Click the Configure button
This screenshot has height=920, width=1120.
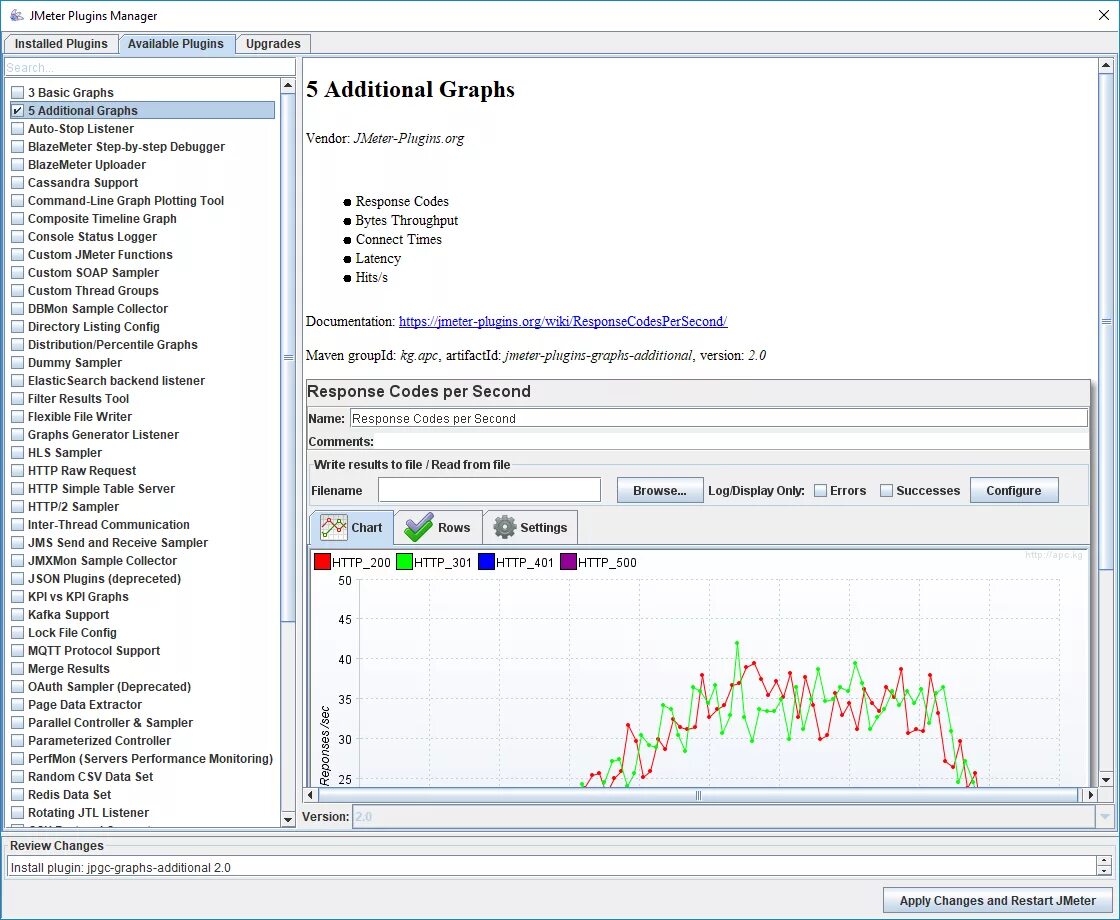(1014, 491)
